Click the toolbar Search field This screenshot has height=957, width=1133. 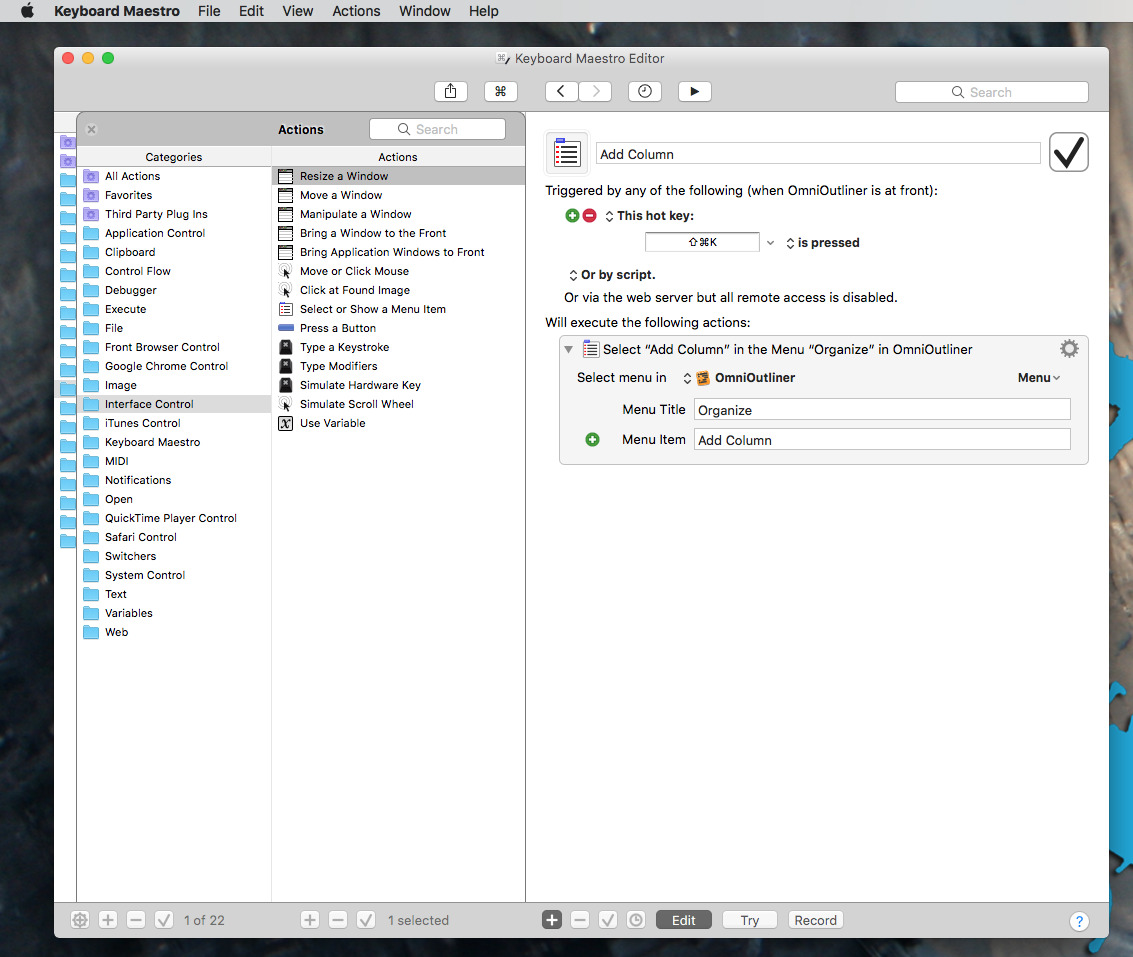pos(991,92)
